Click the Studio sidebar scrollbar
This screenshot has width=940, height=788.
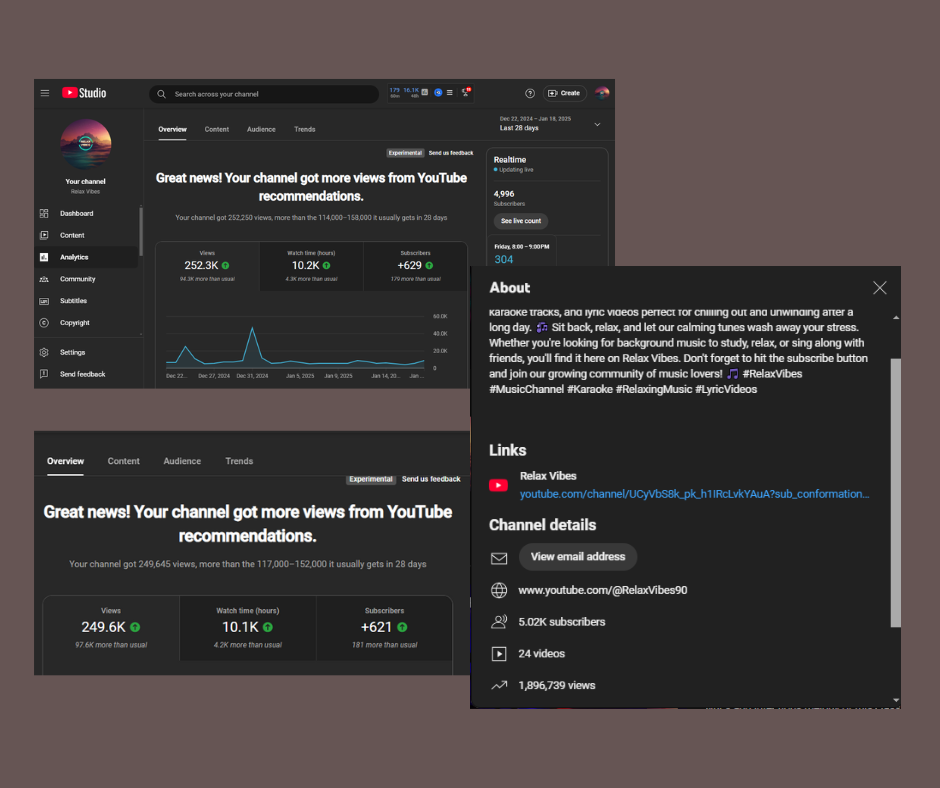(141, 231)
